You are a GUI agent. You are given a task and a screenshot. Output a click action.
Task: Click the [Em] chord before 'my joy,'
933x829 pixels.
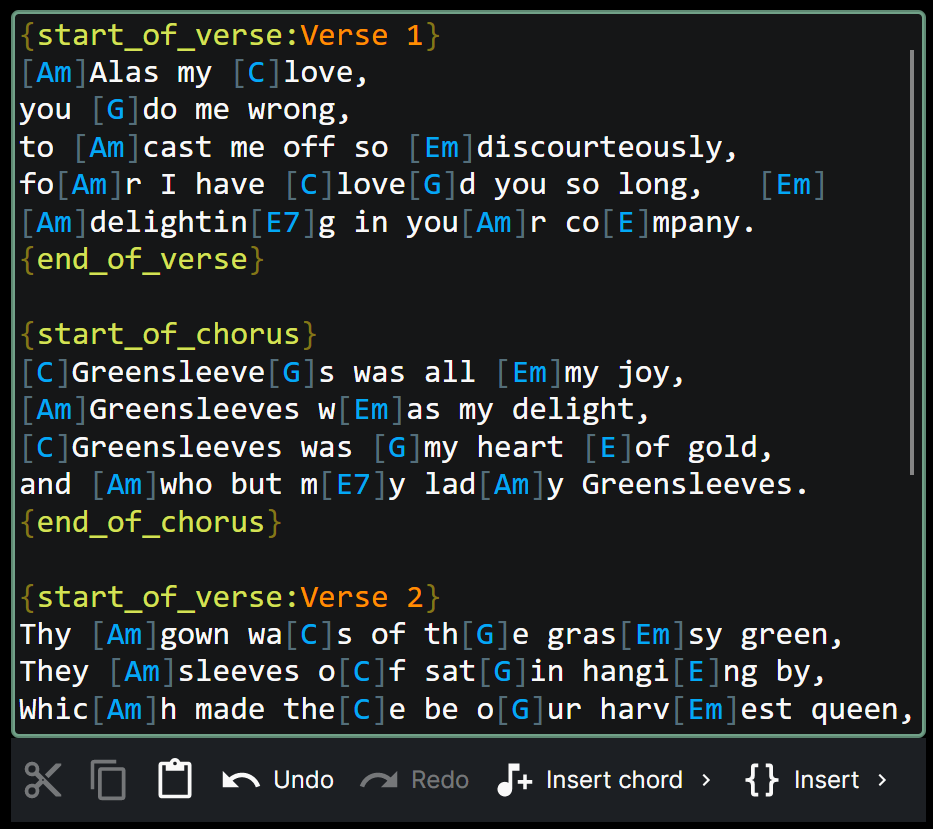tap(529, 373)
